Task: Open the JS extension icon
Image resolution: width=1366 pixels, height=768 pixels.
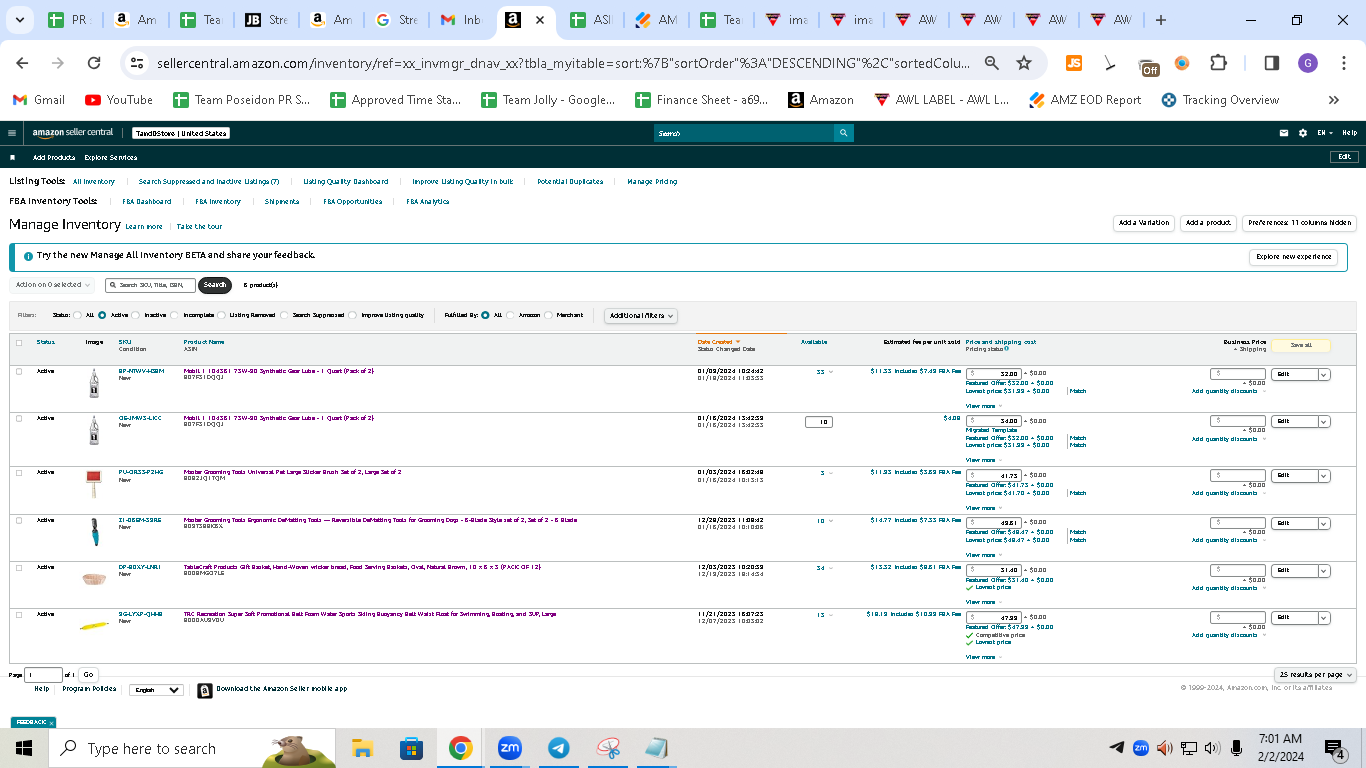Action: point(1074,63)
